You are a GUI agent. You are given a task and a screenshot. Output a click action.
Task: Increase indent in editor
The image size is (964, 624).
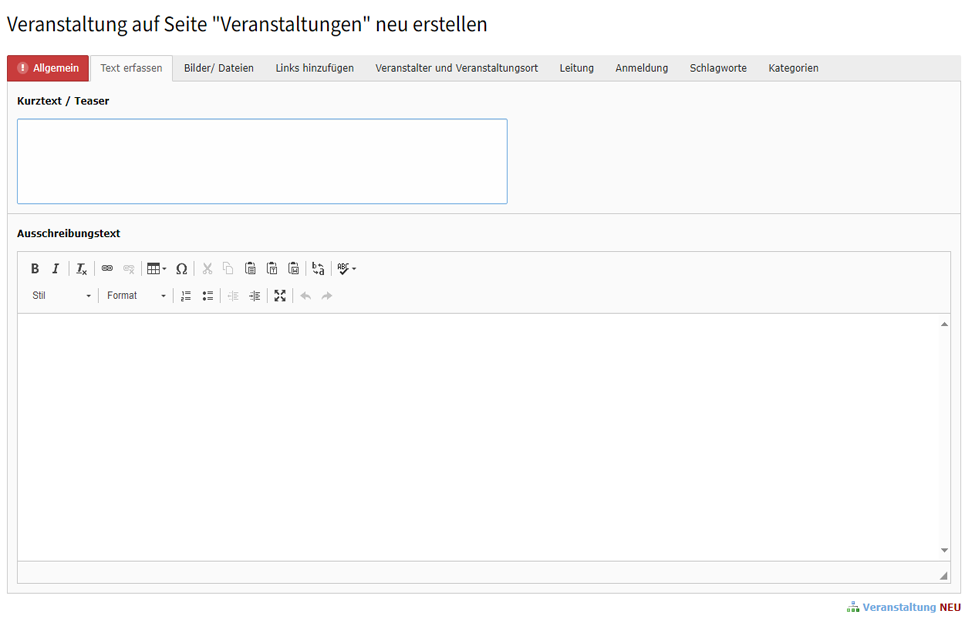(255, 296)
